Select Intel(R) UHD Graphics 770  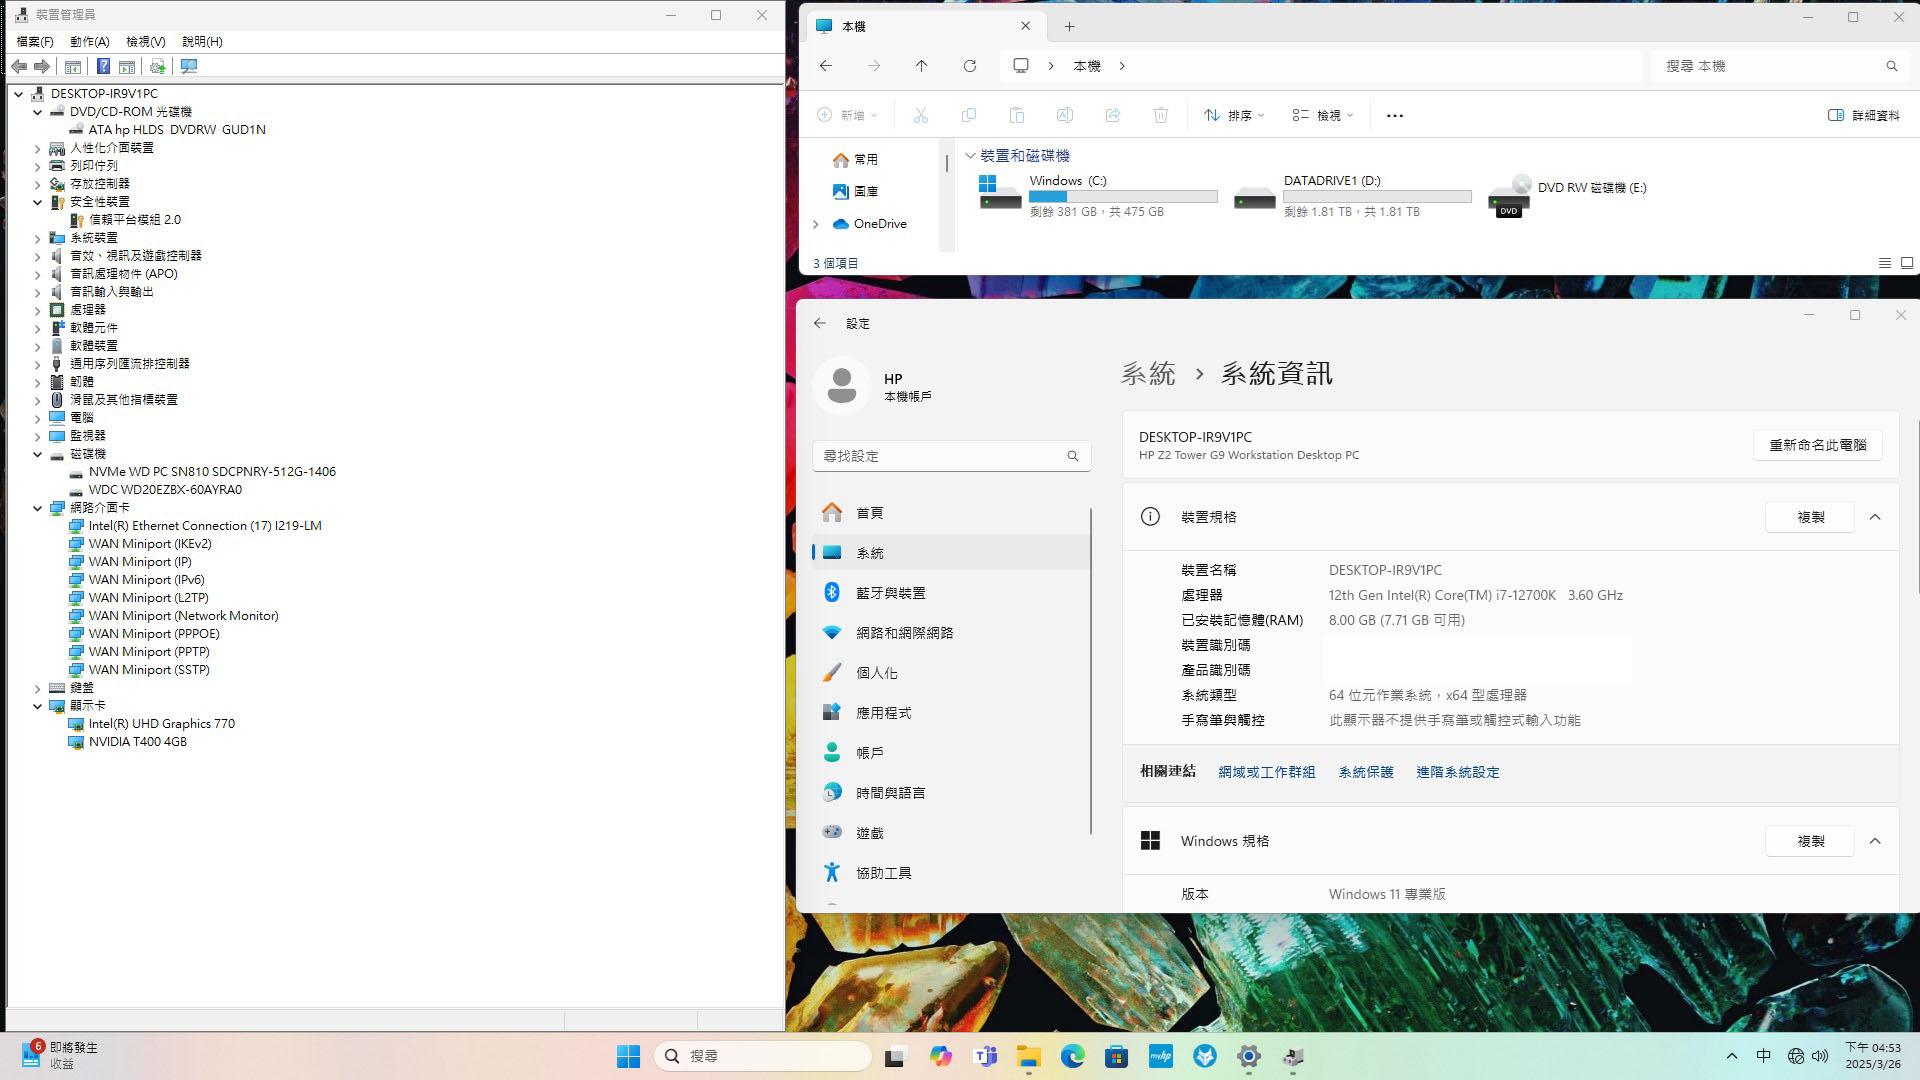click(x=162, y=724)
